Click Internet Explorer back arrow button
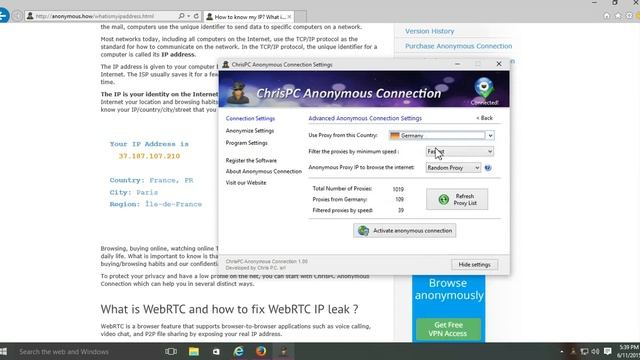The width and height of the screenshot is (640, 360). 3,16
